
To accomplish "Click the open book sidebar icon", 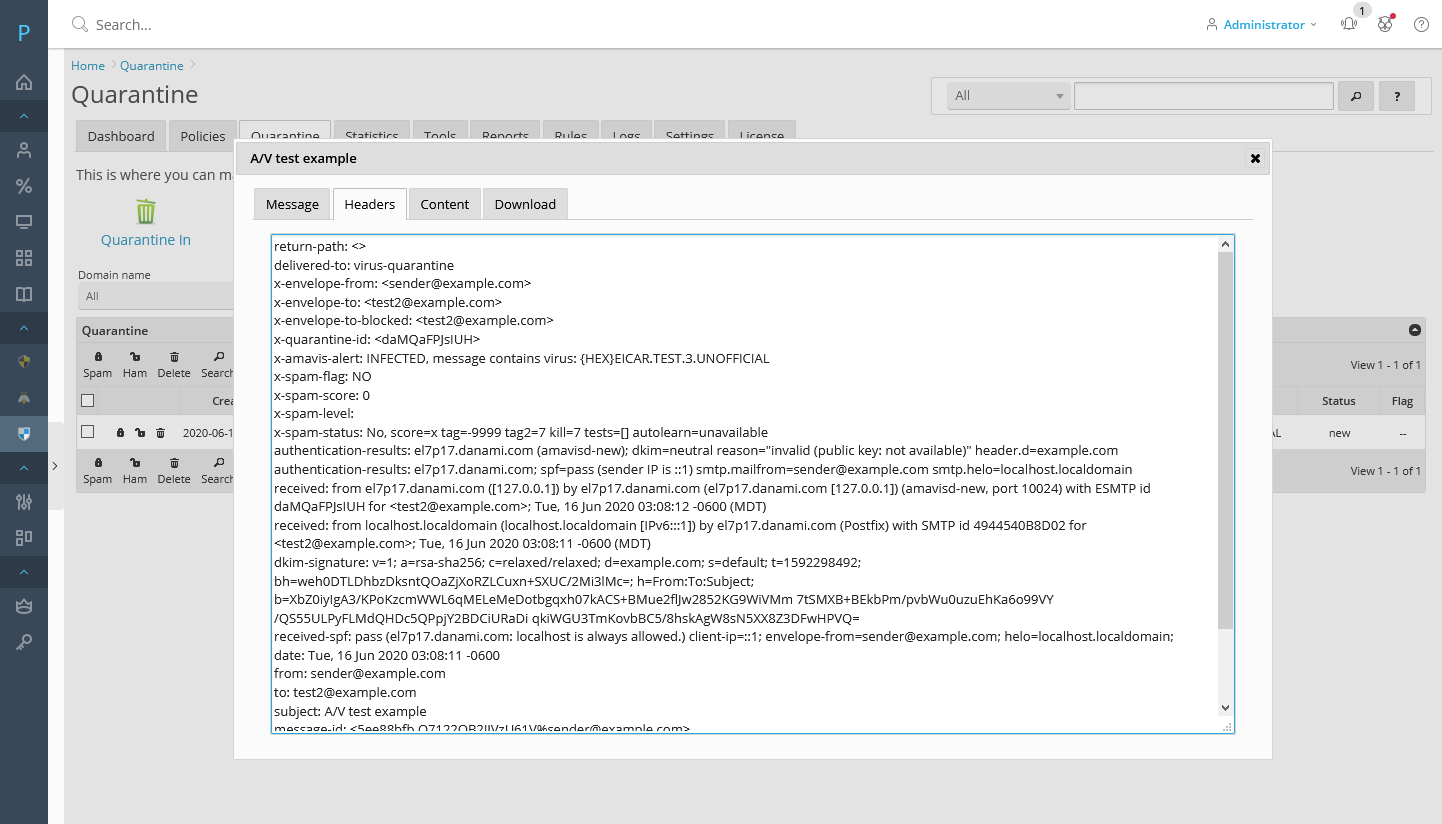I will [24, 294].
